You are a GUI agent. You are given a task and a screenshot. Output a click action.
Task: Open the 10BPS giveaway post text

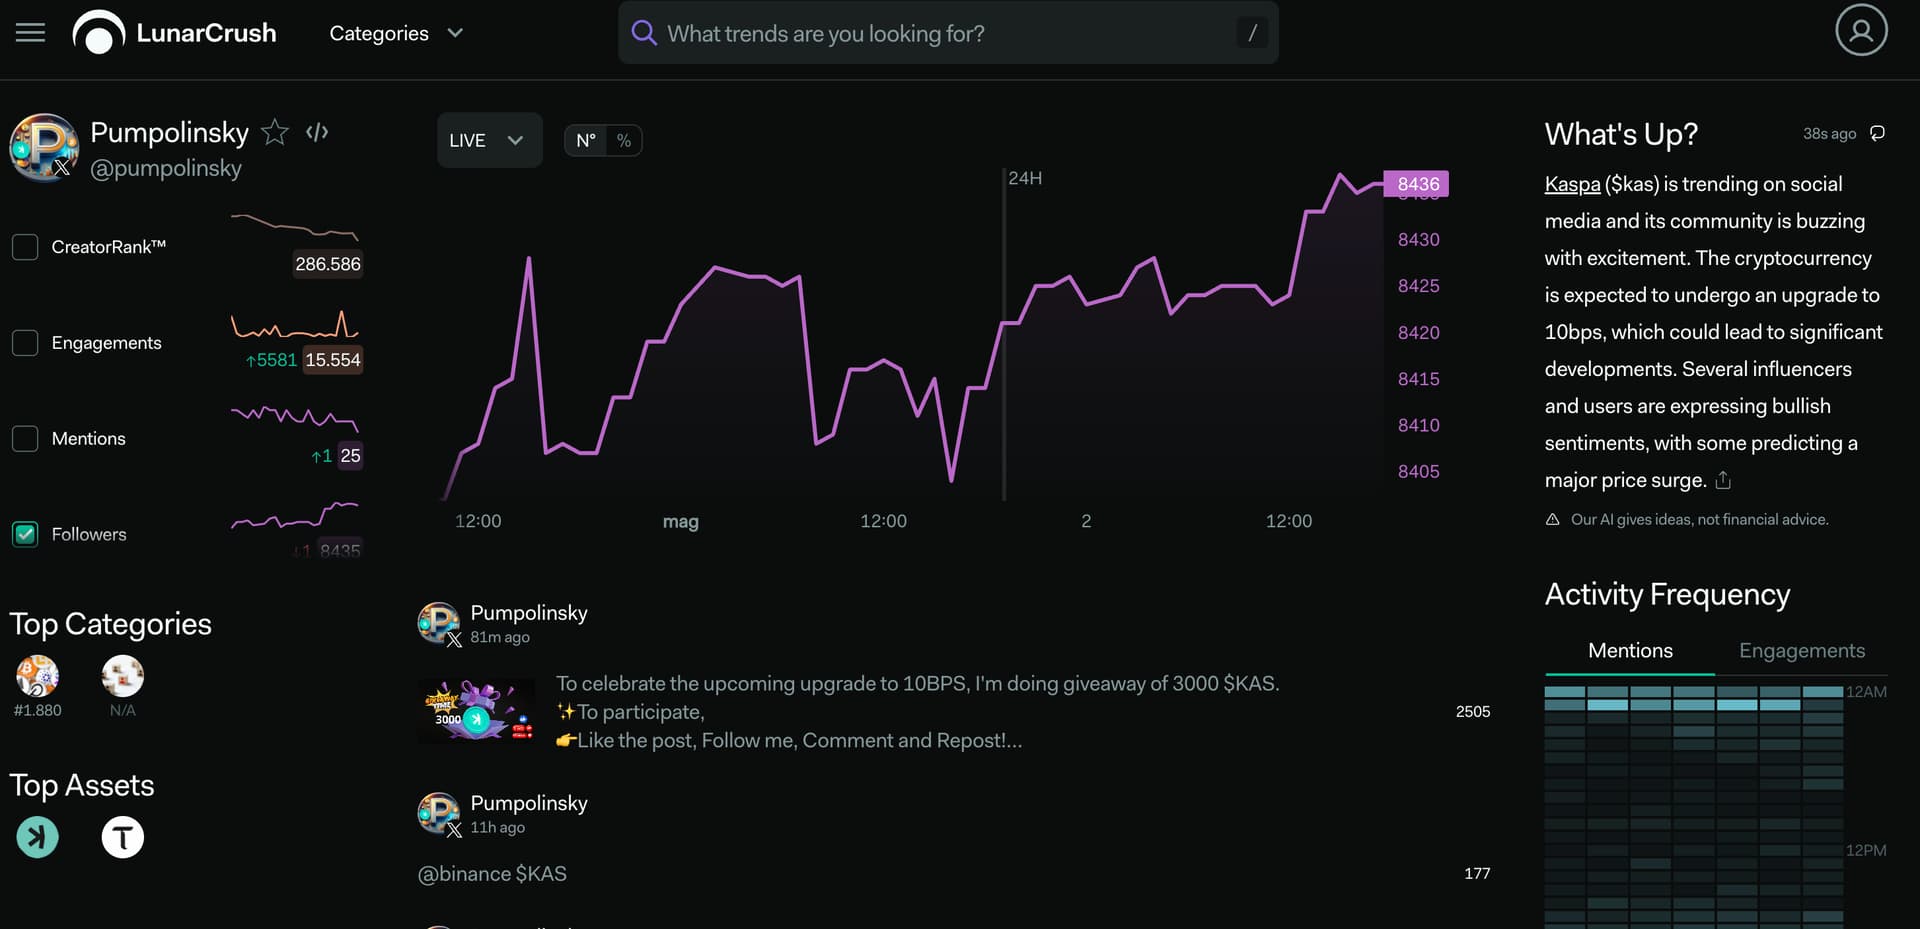pyautogui.click(x=917, y=712)
